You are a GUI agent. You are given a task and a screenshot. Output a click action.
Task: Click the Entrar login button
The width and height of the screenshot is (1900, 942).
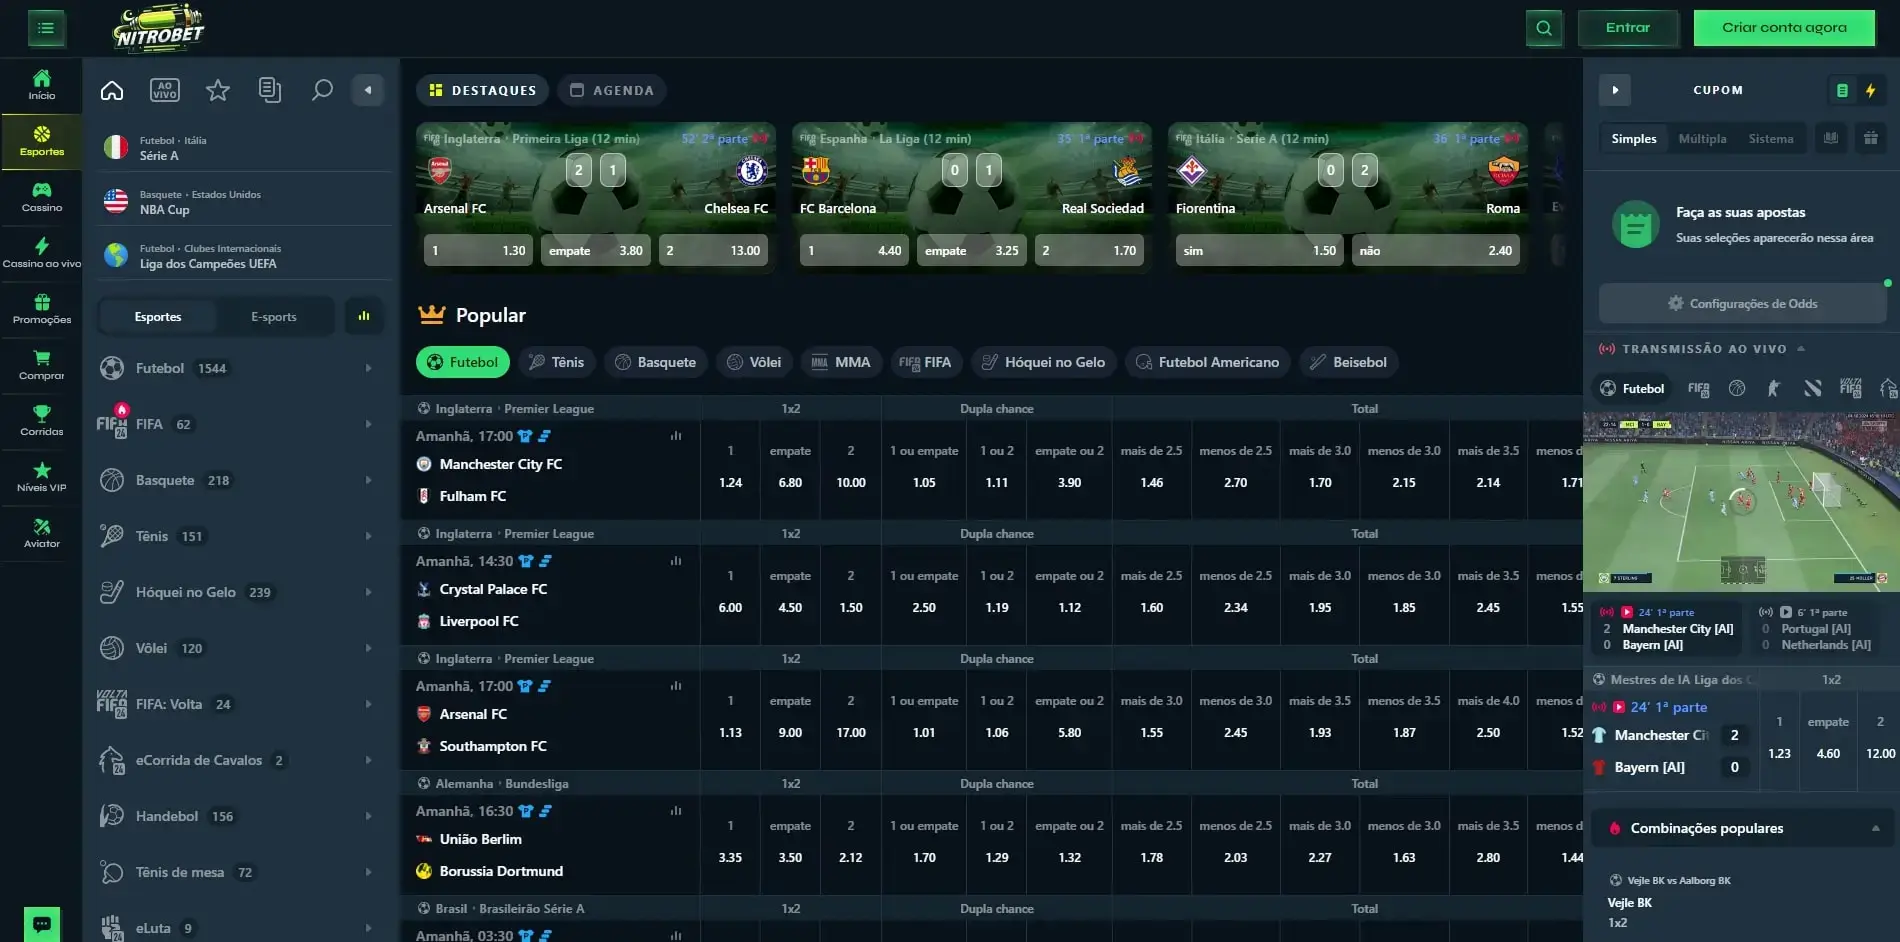click(1627, 28)
